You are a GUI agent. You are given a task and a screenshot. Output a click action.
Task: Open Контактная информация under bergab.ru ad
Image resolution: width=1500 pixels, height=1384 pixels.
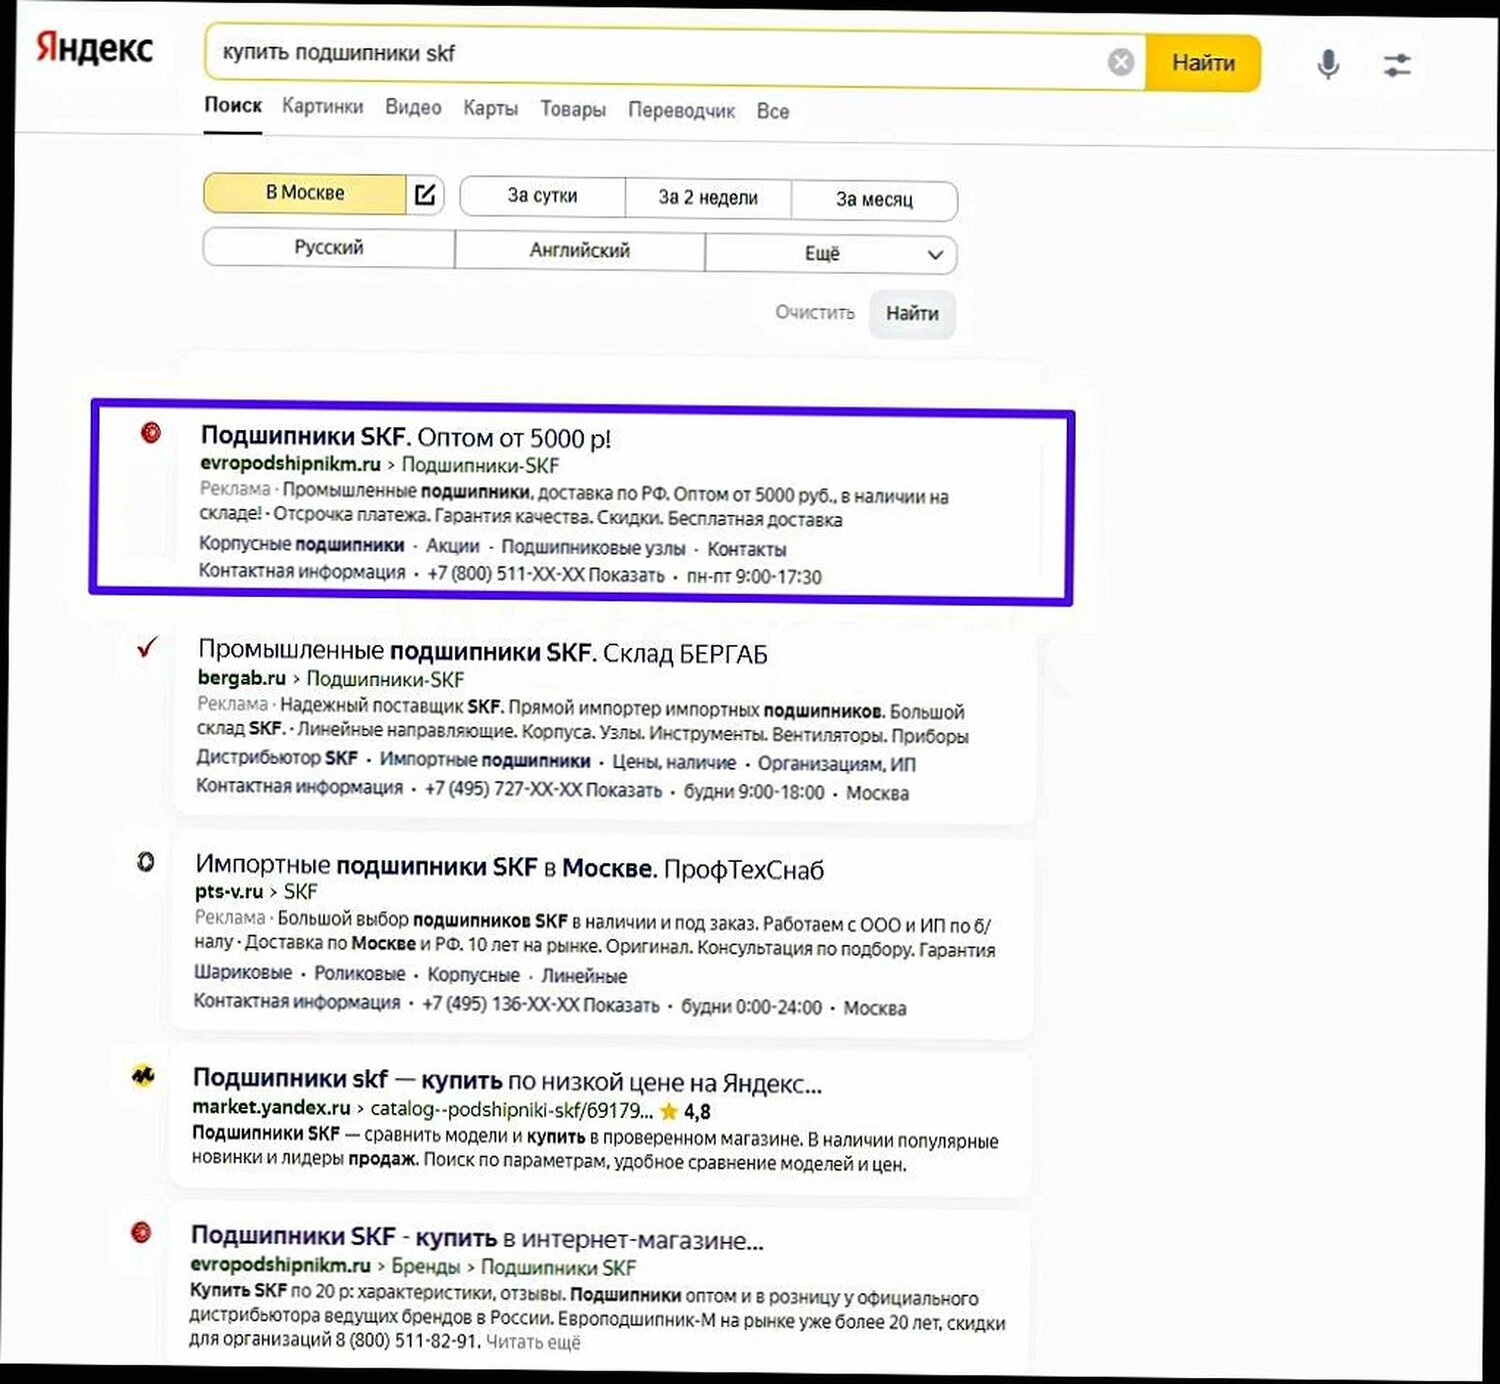[x=299, y=786]
